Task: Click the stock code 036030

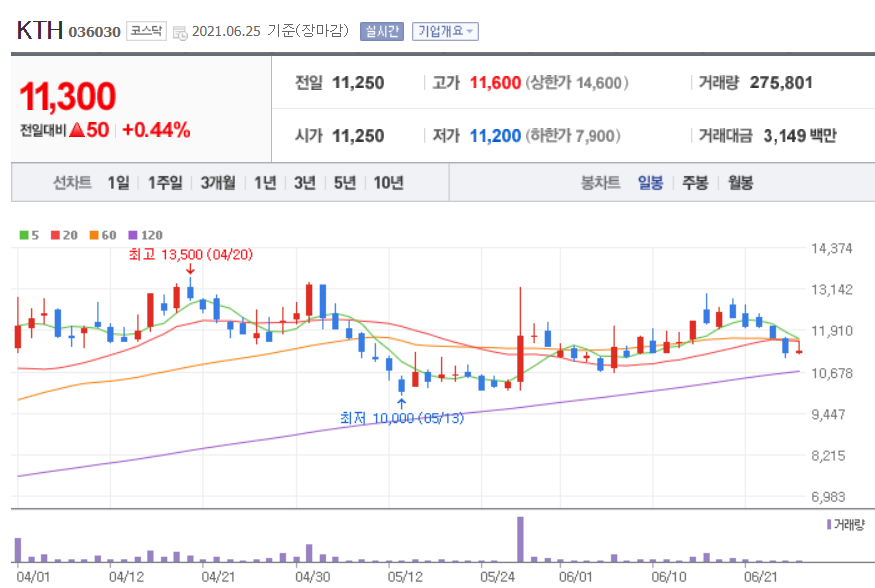Action: coord(94,32)
